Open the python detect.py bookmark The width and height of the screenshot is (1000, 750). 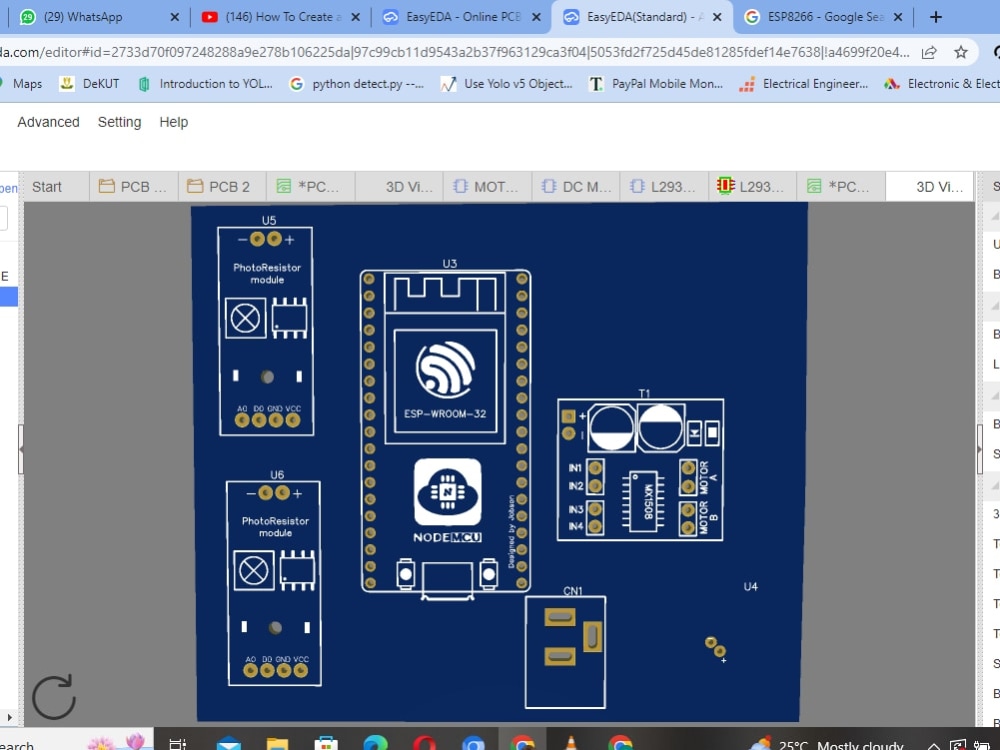click(x=357, y=84)
